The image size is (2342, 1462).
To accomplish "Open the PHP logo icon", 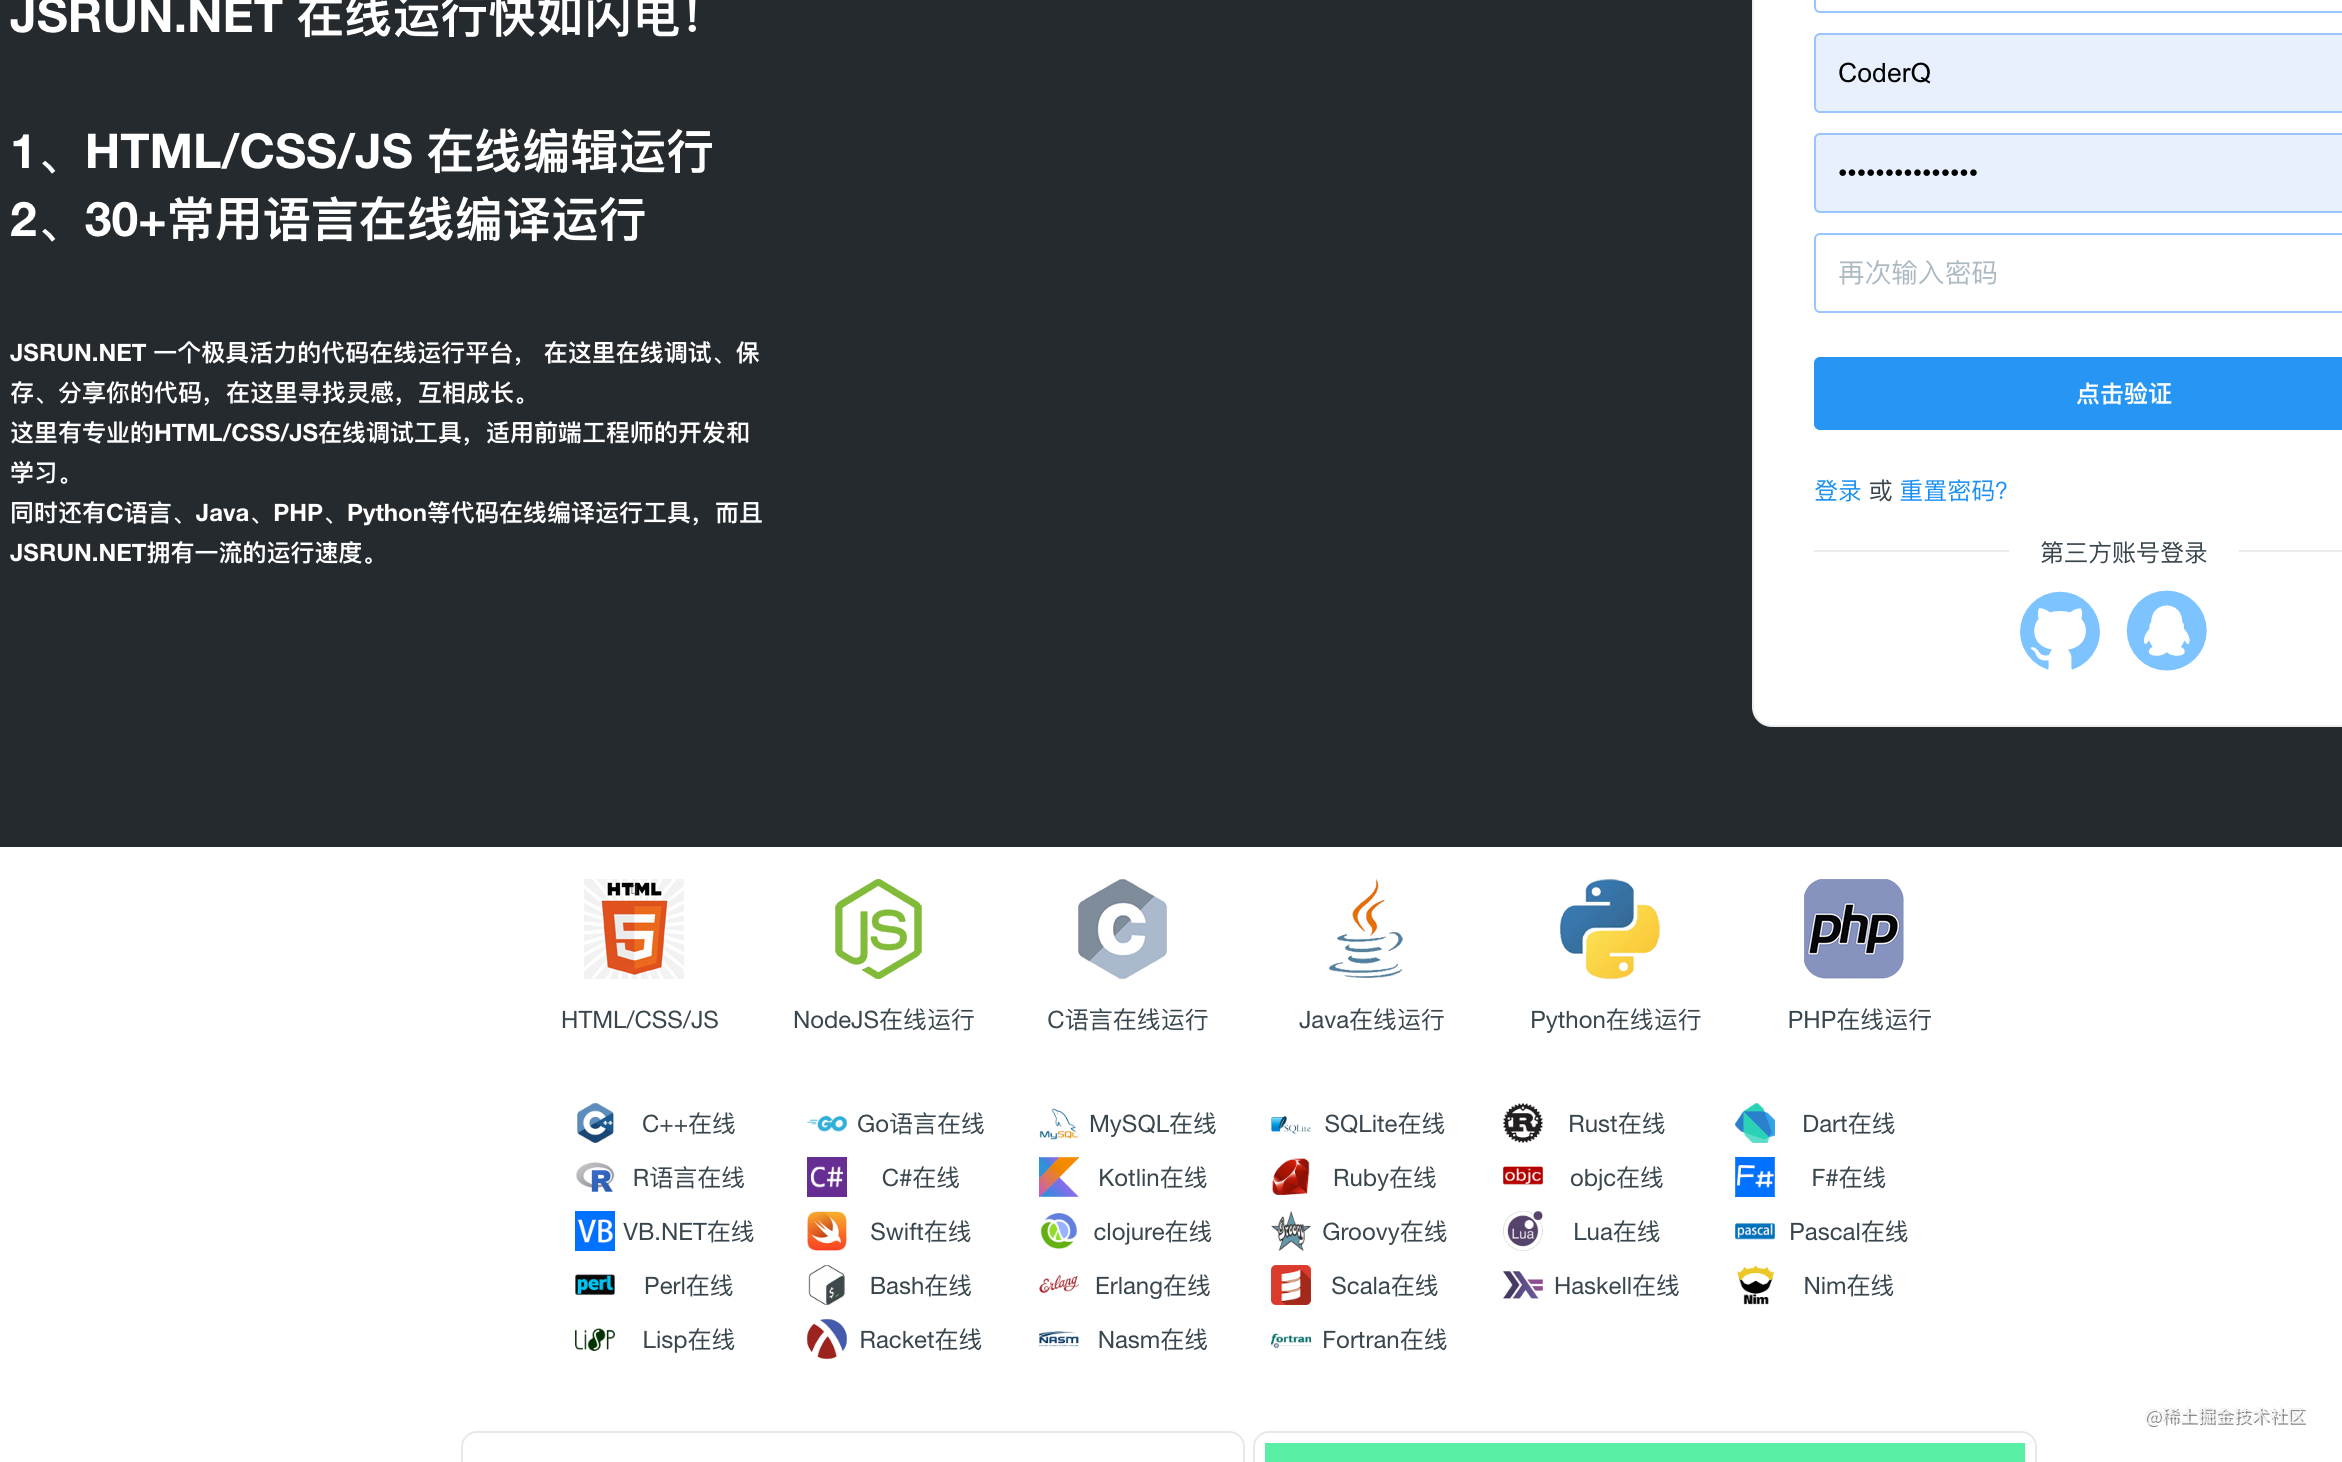I will point(1854,928).
